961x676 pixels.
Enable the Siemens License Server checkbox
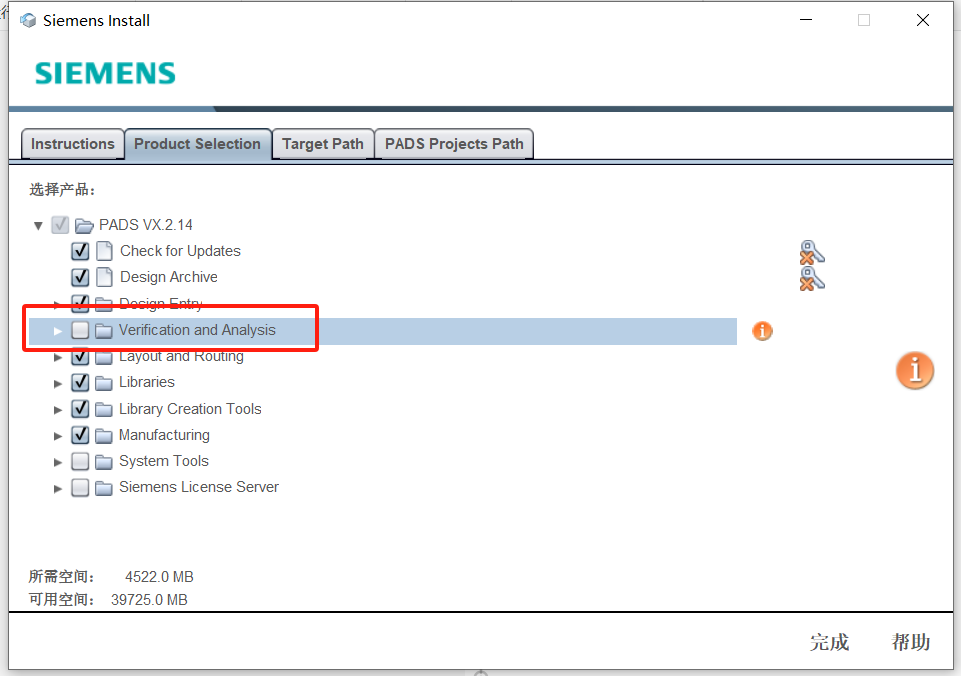[x=80, y=487]
